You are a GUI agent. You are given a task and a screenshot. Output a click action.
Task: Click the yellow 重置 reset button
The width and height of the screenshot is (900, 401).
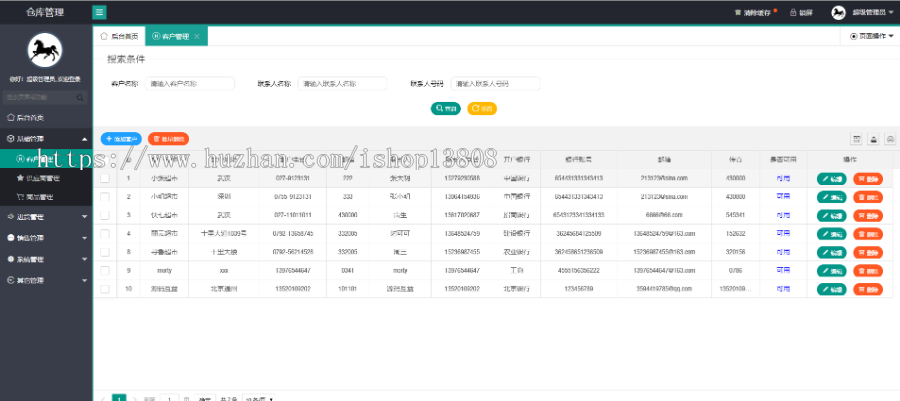[x=482, y=108]
